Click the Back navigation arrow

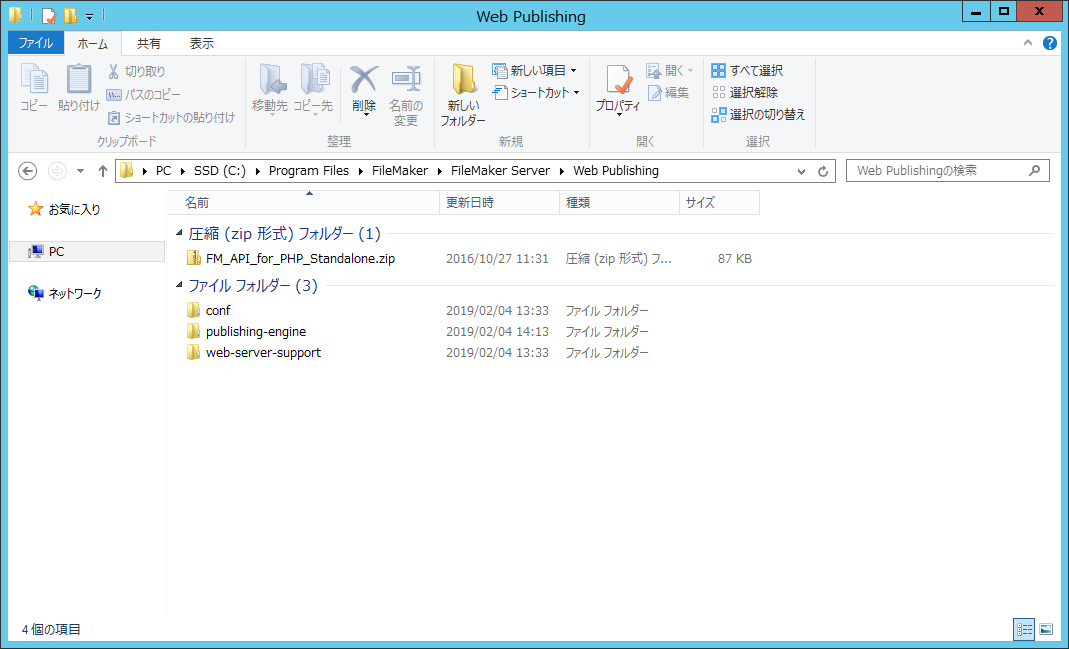(27, 171)
